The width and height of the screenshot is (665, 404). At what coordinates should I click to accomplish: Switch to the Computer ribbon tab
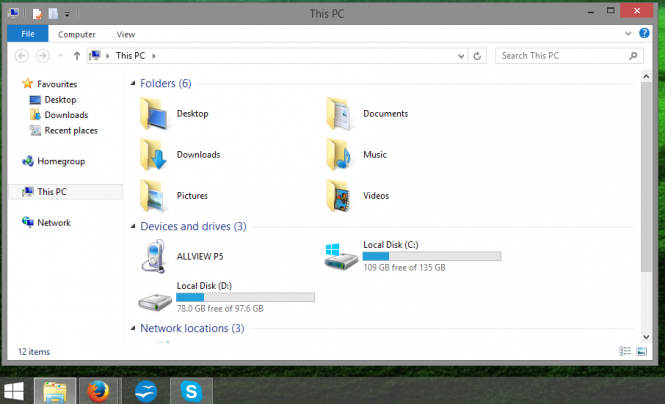tap(76, 34)
